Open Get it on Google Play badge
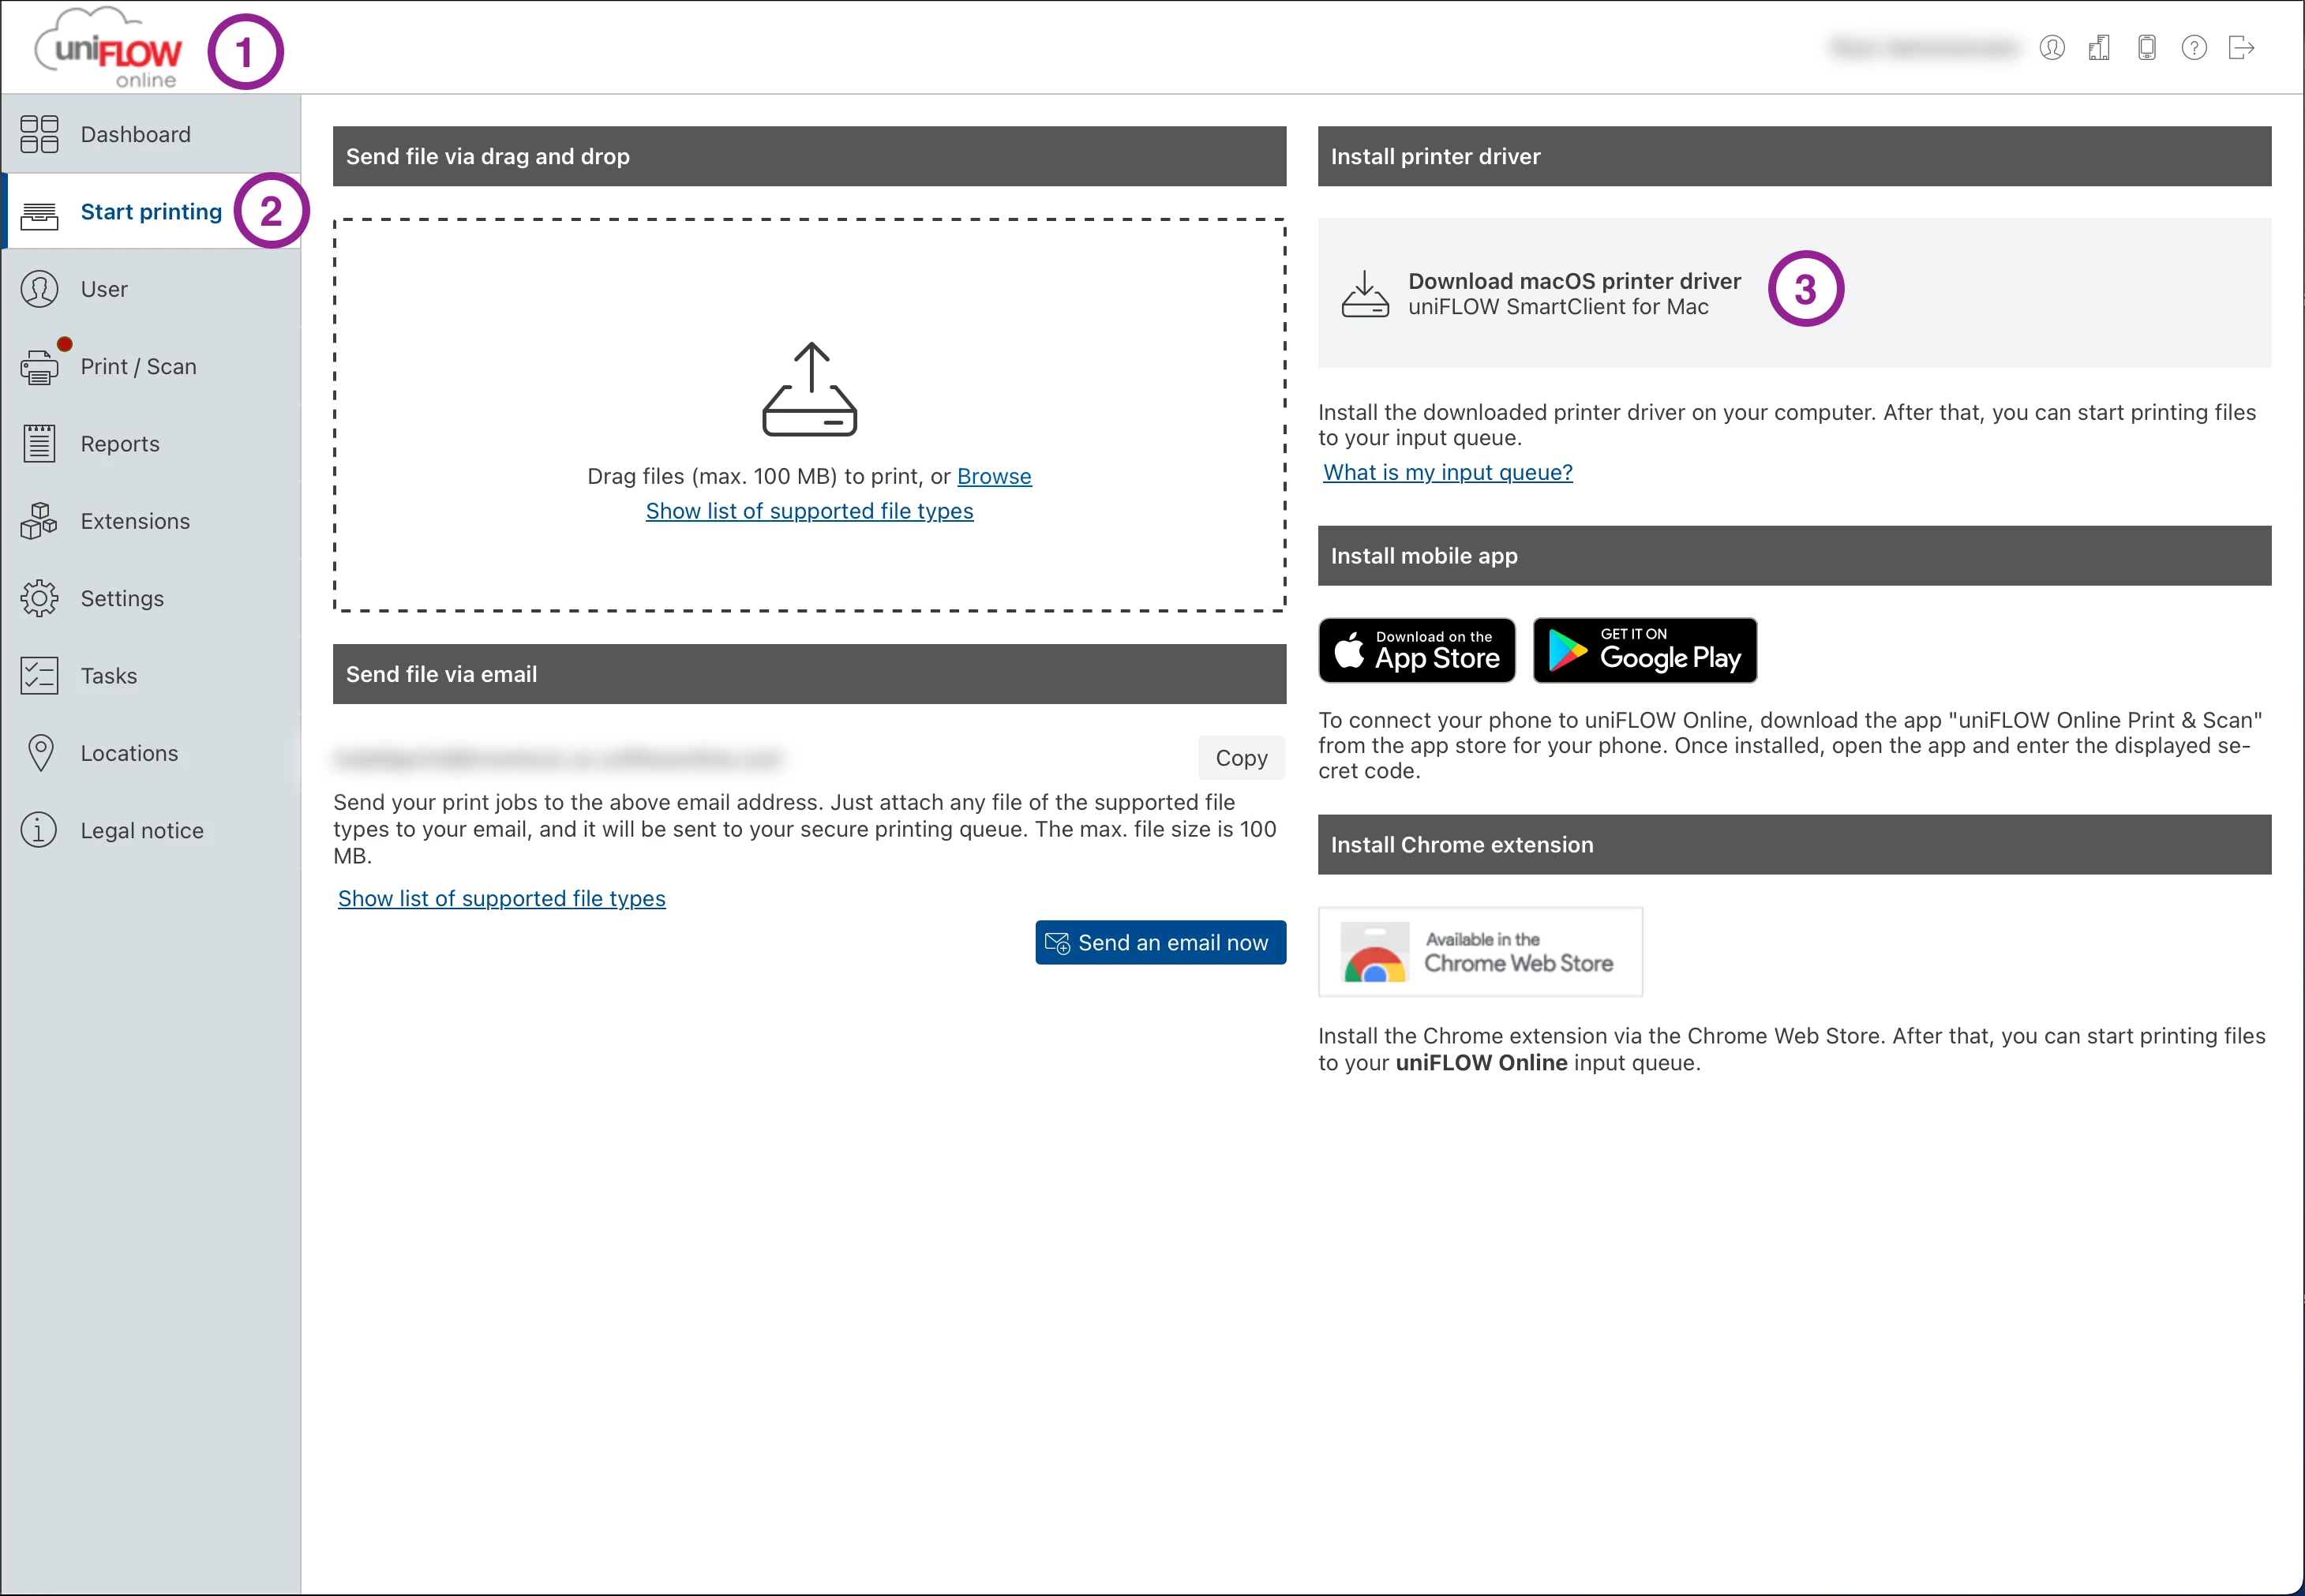The height and width of the screenshot is (1596, 2305). click(1645, 650)
